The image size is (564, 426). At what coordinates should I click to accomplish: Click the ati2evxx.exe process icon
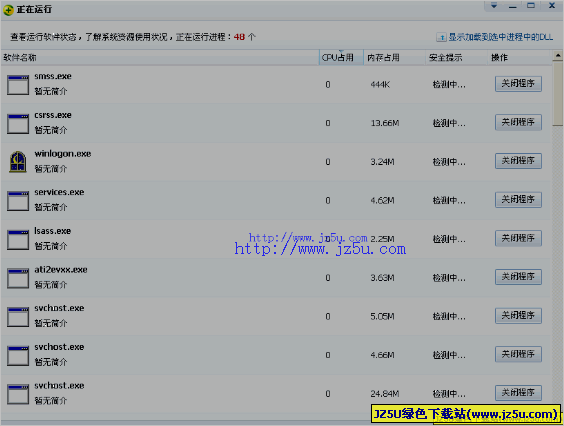coord(18,278)
